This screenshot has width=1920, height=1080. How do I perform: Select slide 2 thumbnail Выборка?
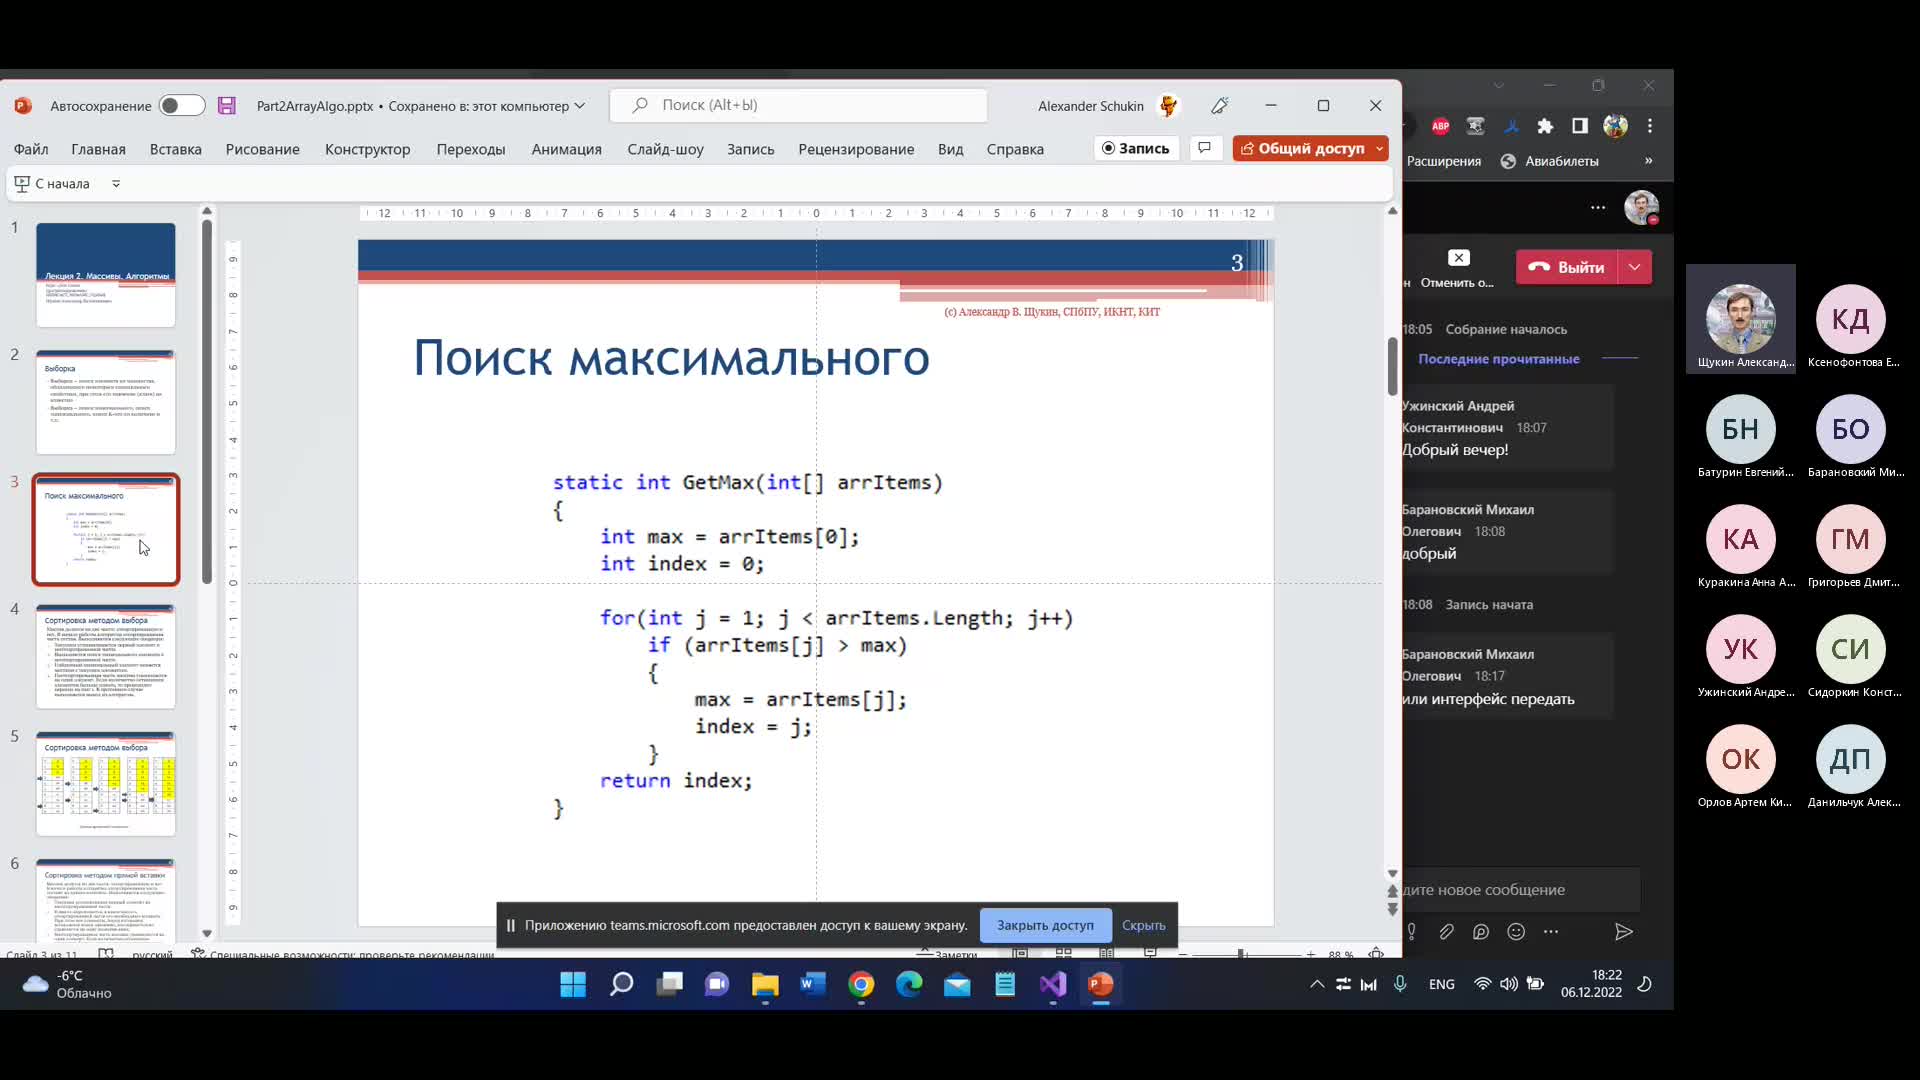[106, 402]
